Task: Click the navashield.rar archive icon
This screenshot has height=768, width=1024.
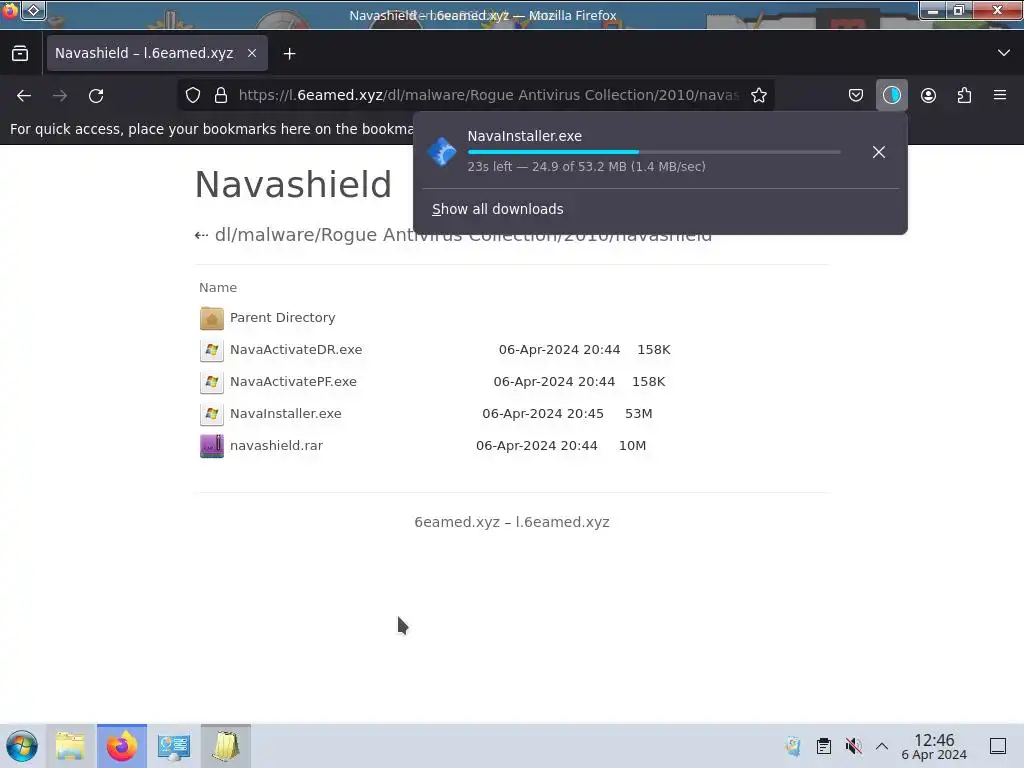Action: [212, 446]
